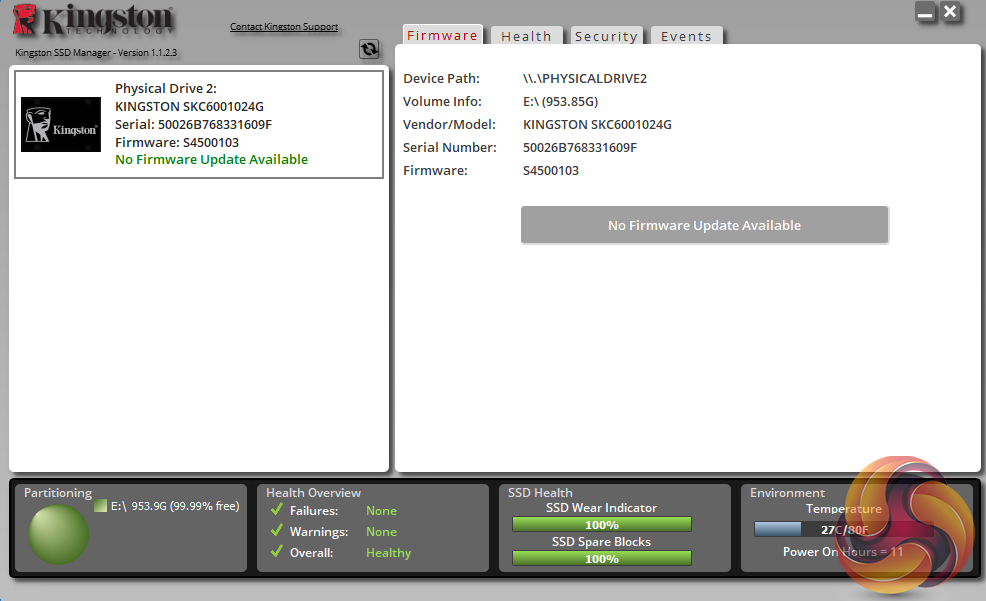Click the E:\ (953.85G) volume info value
The width and height of the screenshot is (986, 601).
click(560, 101)
